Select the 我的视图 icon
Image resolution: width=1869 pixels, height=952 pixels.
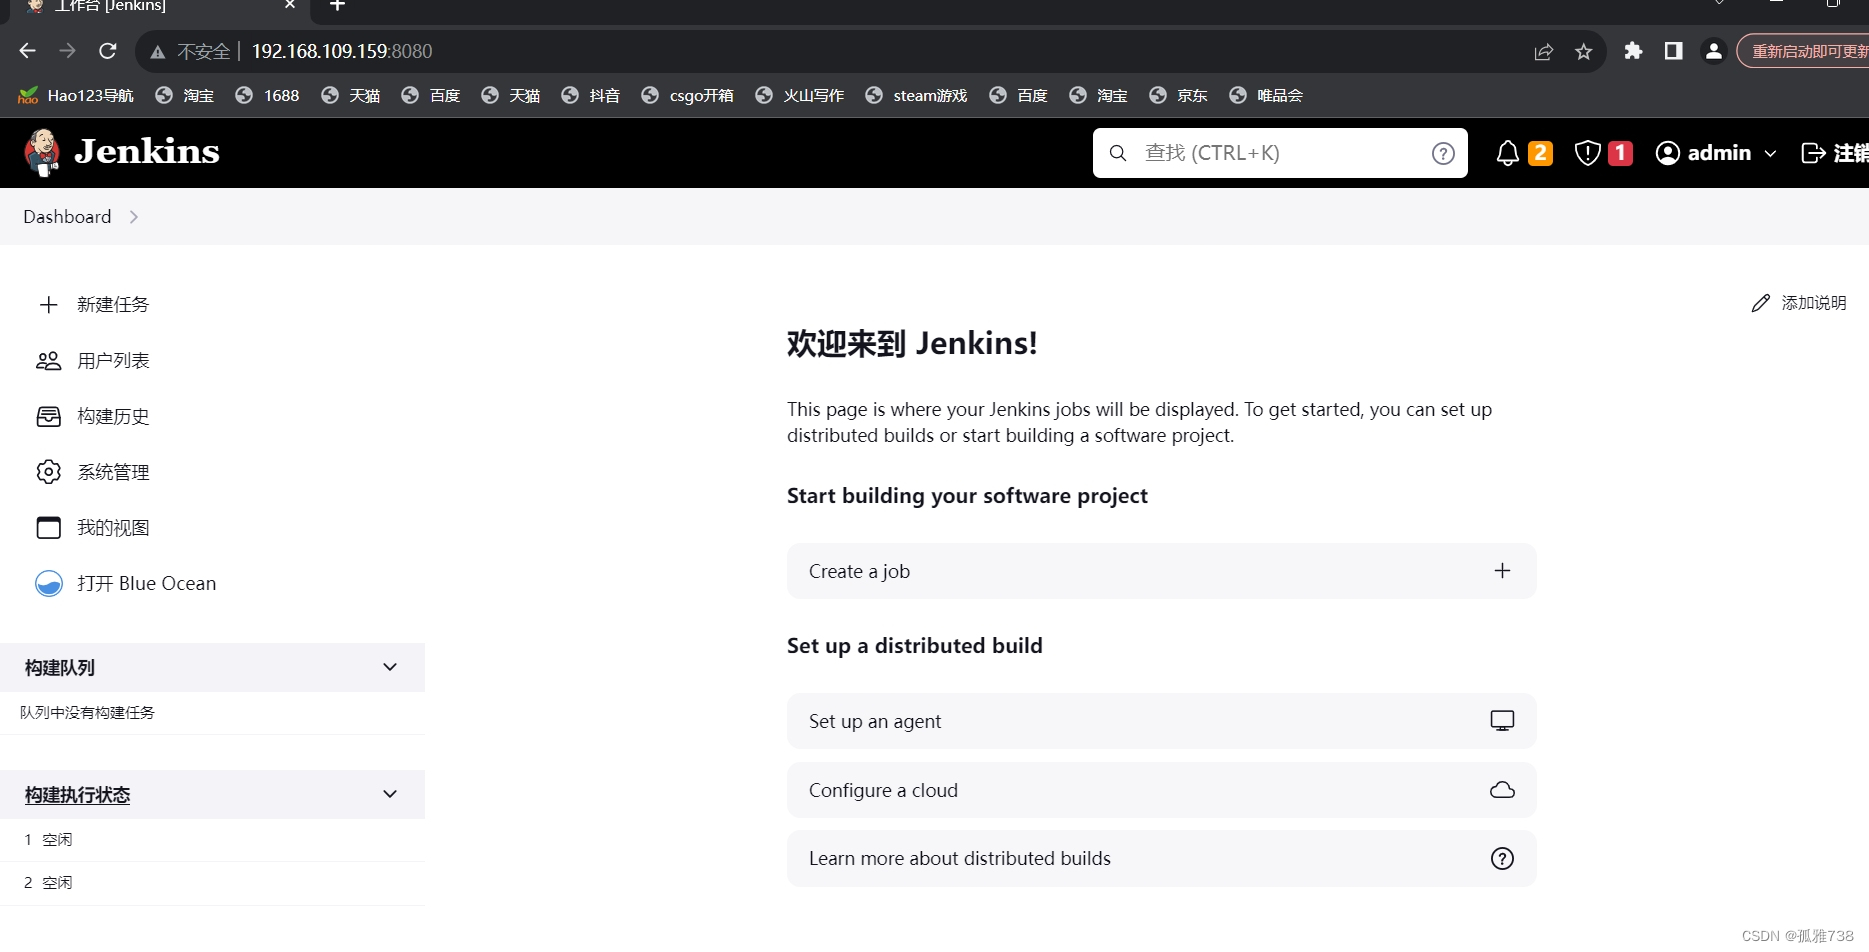click(48, 527)
